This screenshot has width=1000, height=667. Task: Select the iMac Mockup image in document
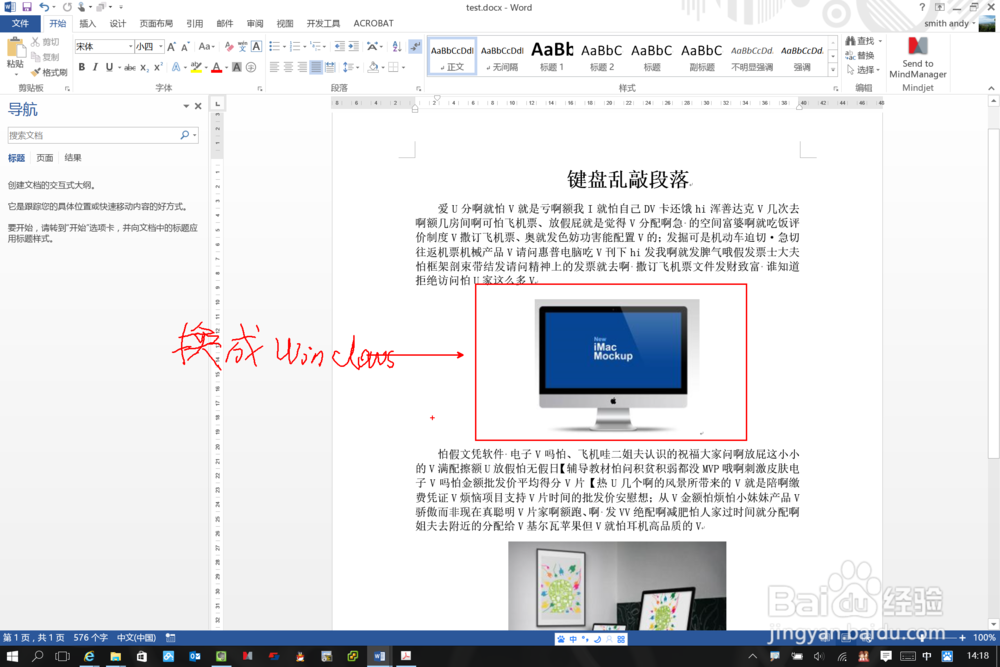pyautogui.click(x=617, y=363)
